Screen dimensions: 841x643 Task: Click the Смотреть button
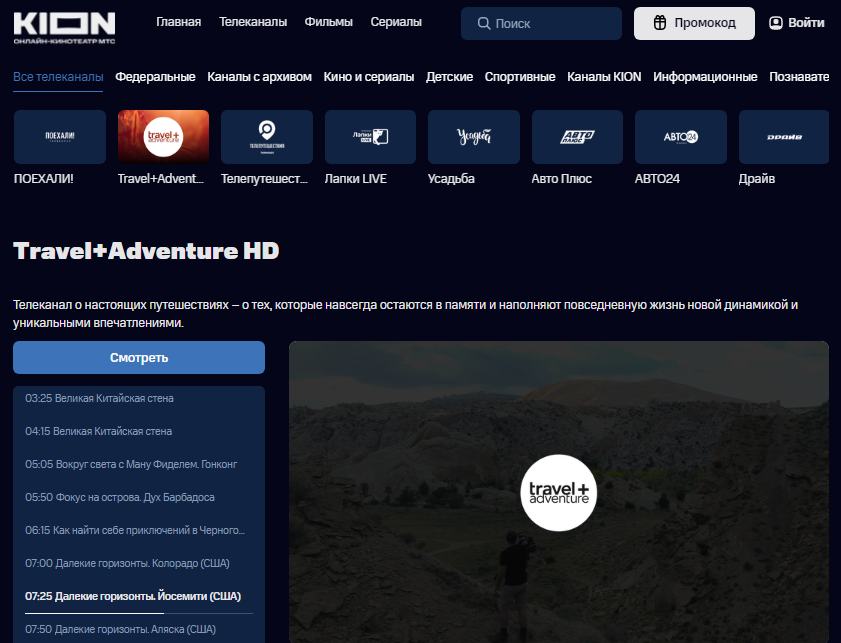point(139,357)
